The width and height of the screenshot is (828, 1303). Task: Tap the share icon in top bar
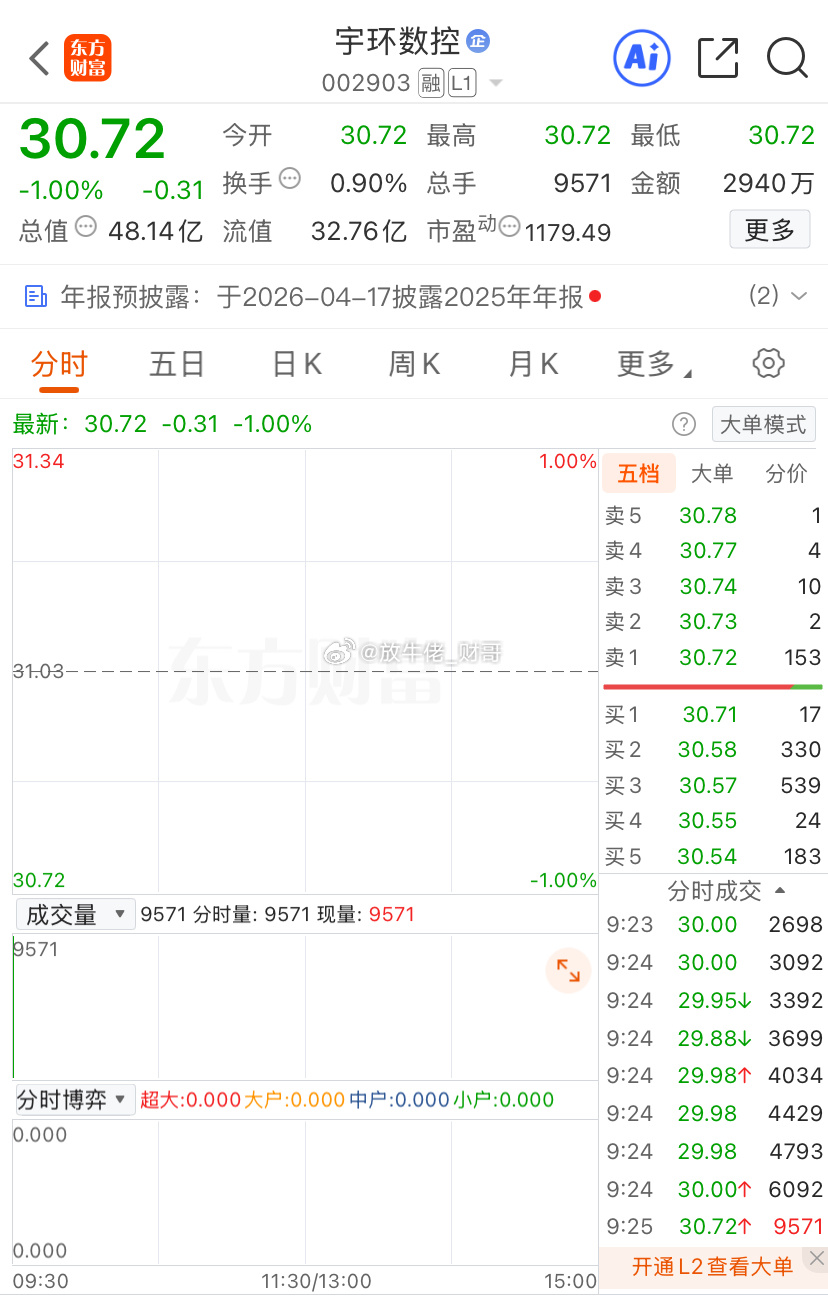click(718, 58)
